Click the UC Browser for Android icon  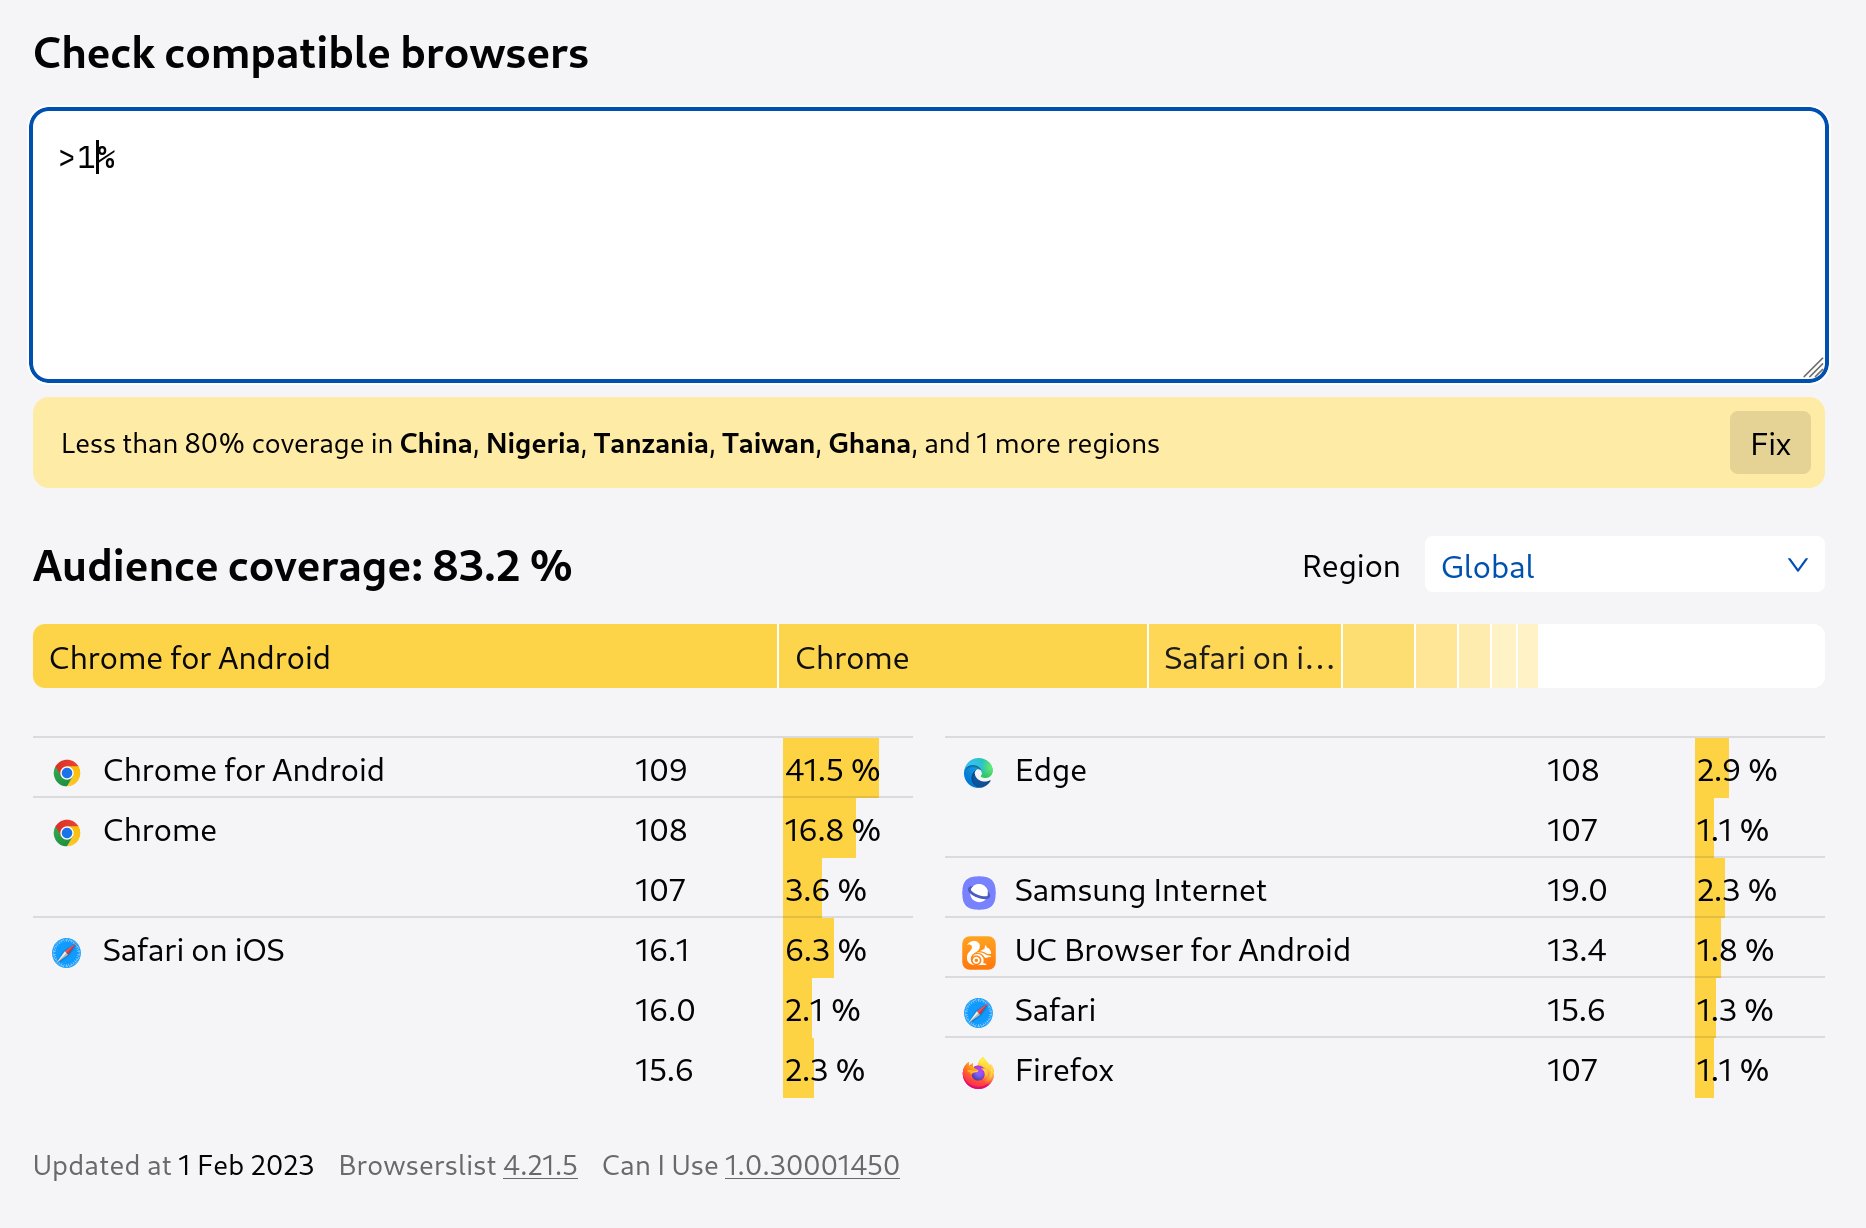click(x=978, y=952)
